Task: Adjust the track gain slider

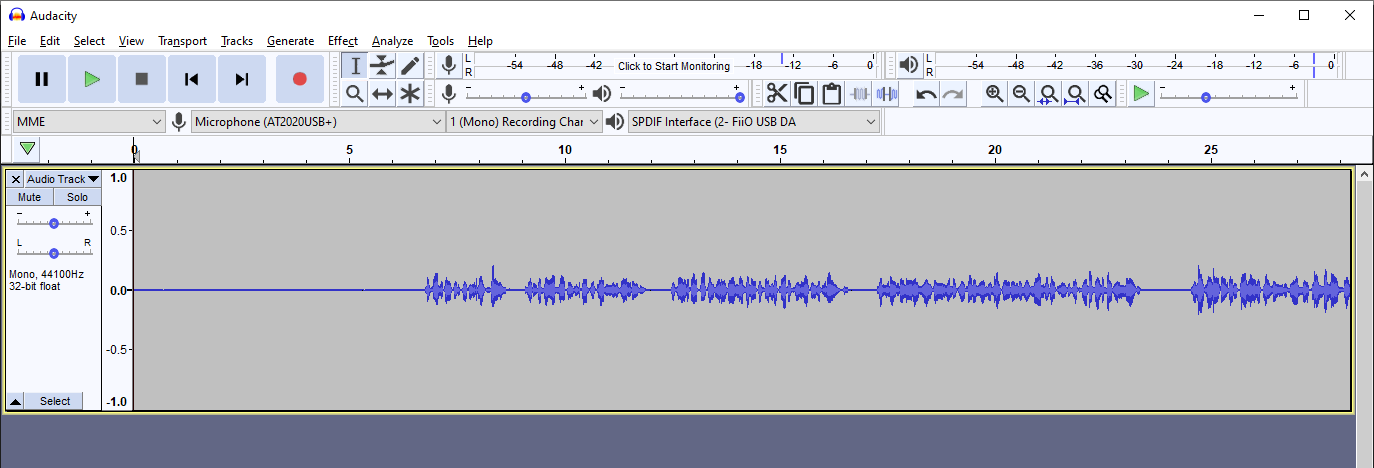Action: click(54, 223)
